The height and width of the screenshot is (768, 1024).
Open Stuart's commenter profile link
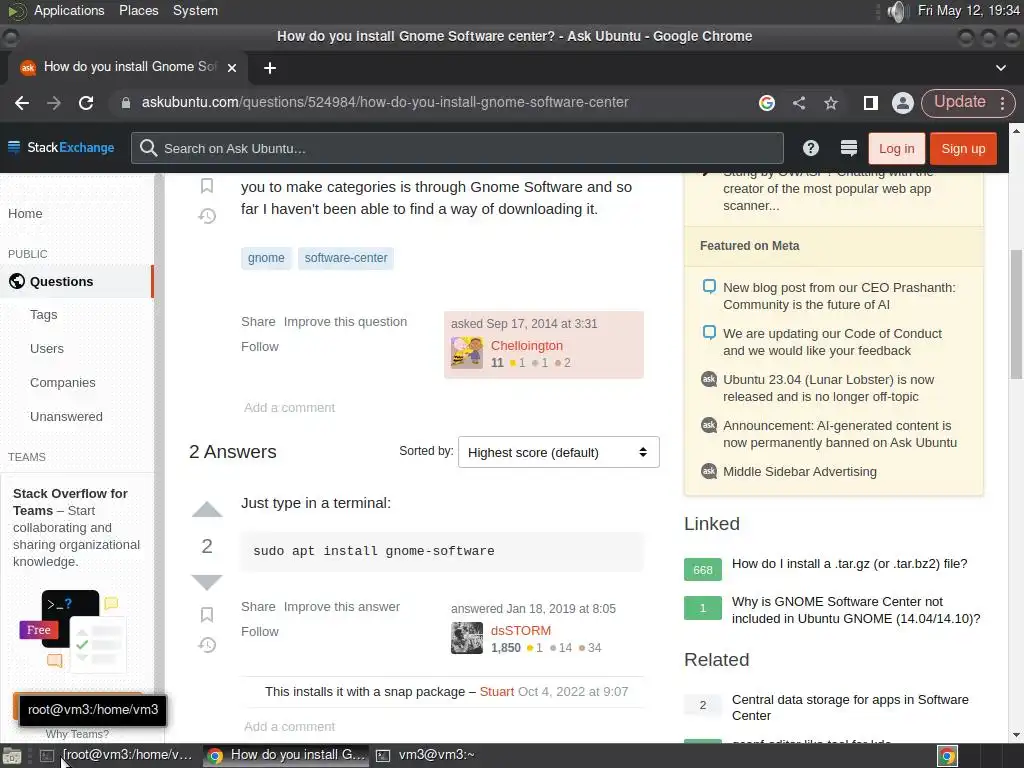[496, 692]
